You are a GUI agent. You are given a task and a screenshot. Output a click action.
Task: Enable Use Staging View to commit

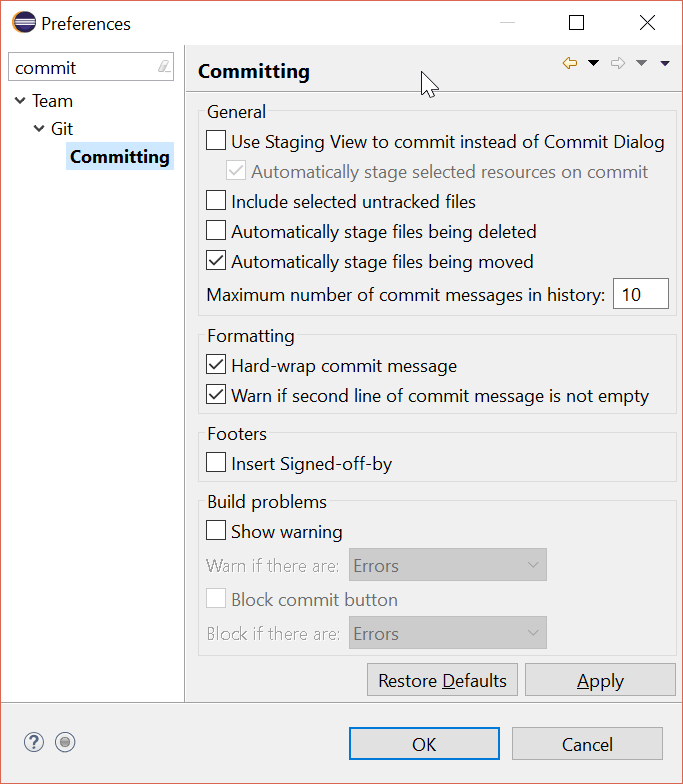[216, 140]
